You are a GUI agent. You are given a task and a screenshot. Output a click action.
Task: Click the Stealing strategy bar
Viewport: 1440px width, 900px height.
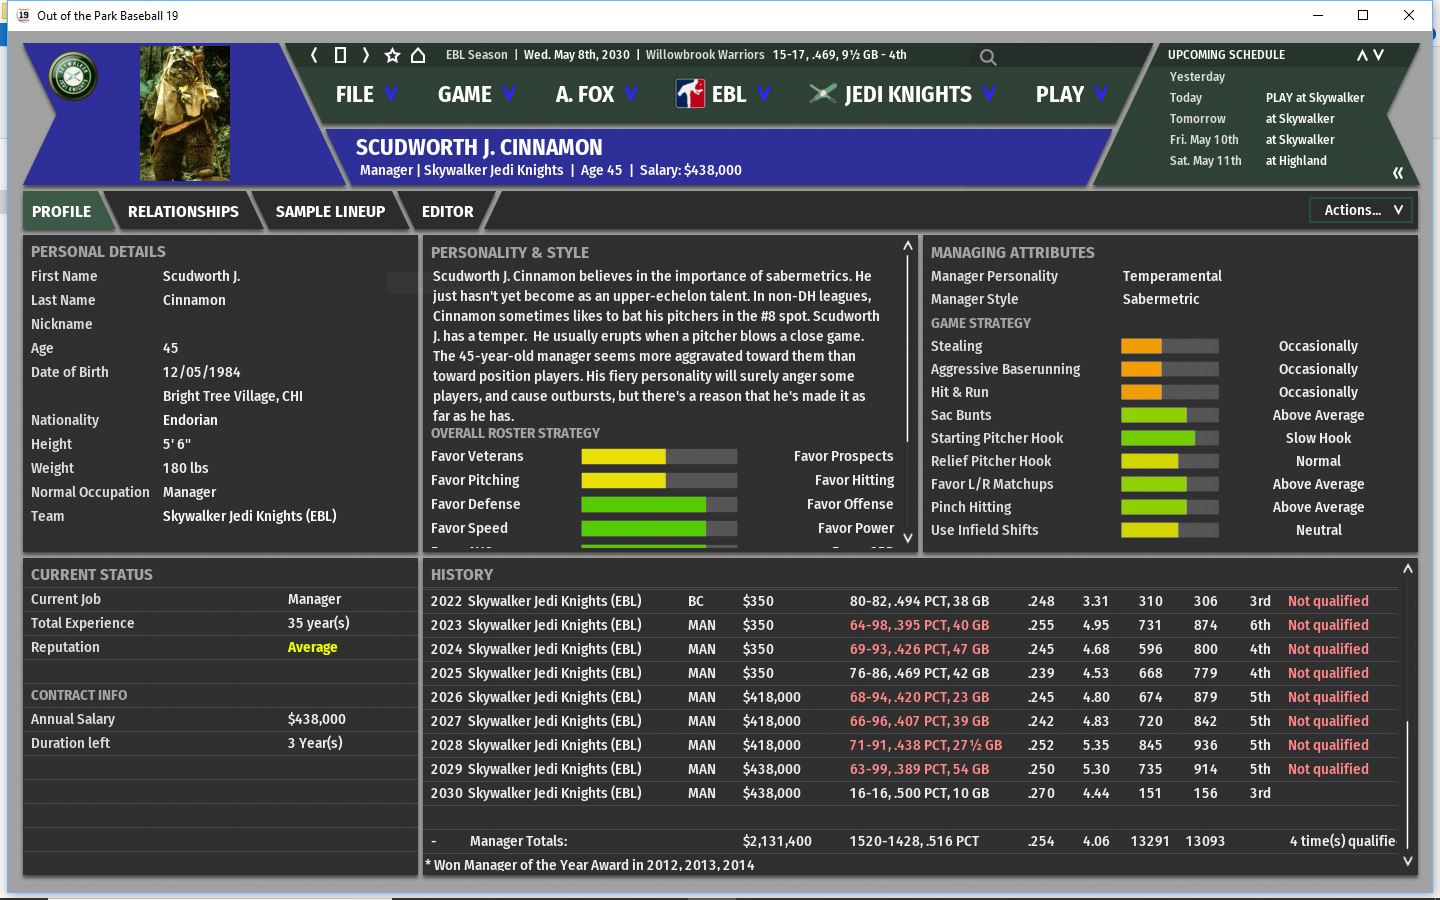tap(1169, 346)
